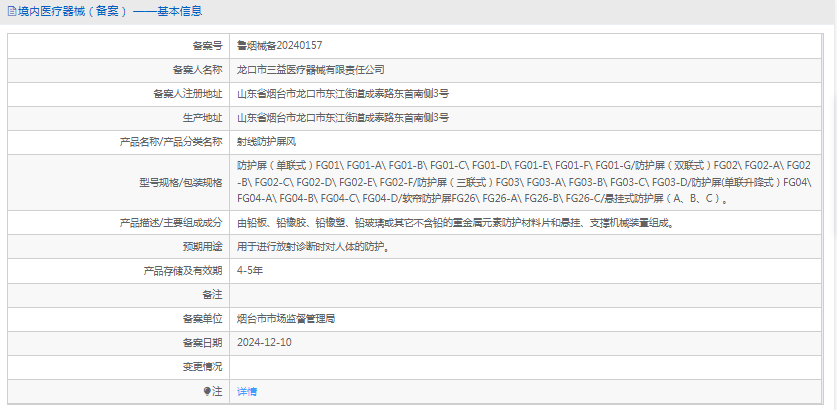Click the bullet icon beside 注 label
The height and width of the screenshot is (410, 837).
tap(207, 392)
